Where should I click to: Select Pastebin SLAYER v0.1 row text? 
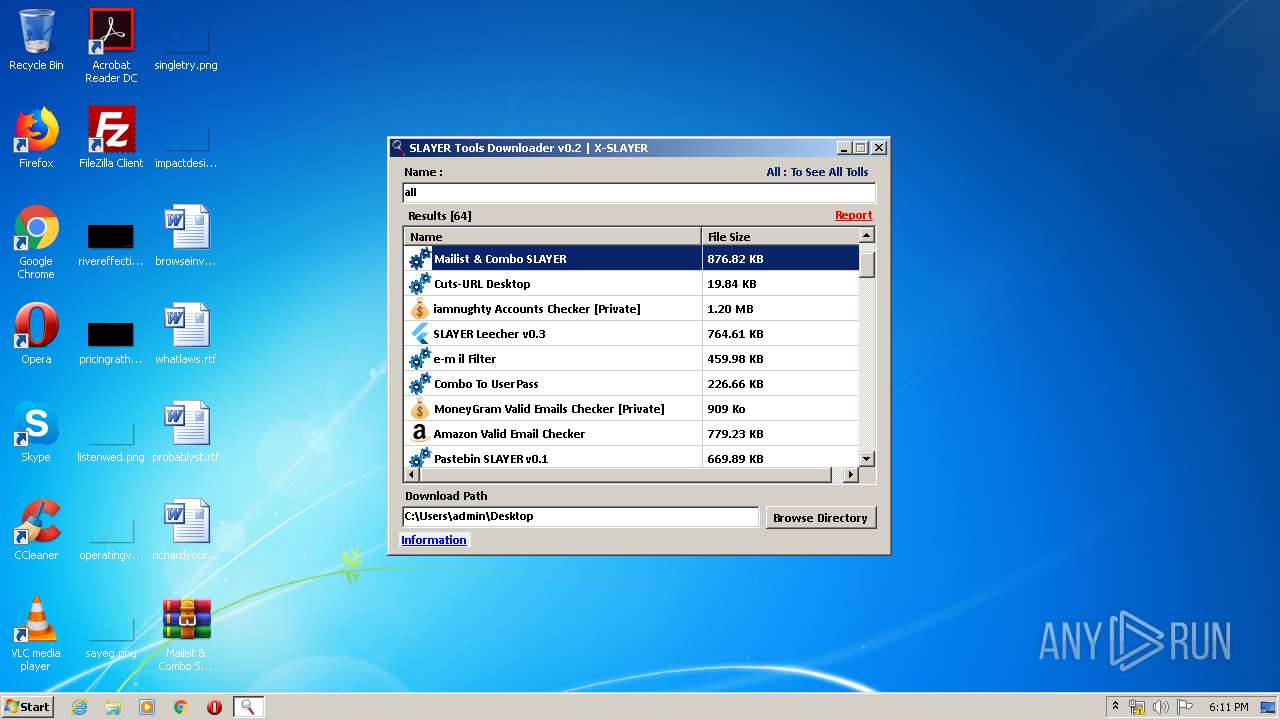click(491, 459)
